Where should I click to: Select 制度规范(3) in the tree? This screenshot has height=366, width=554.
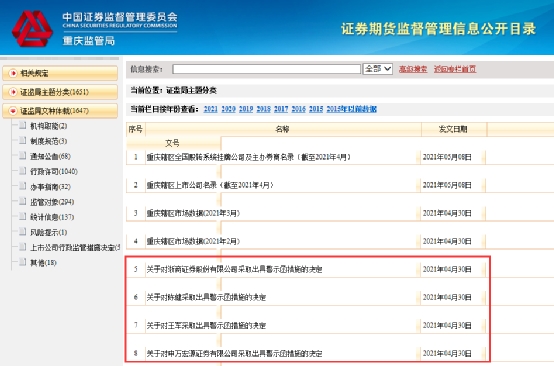48,141
